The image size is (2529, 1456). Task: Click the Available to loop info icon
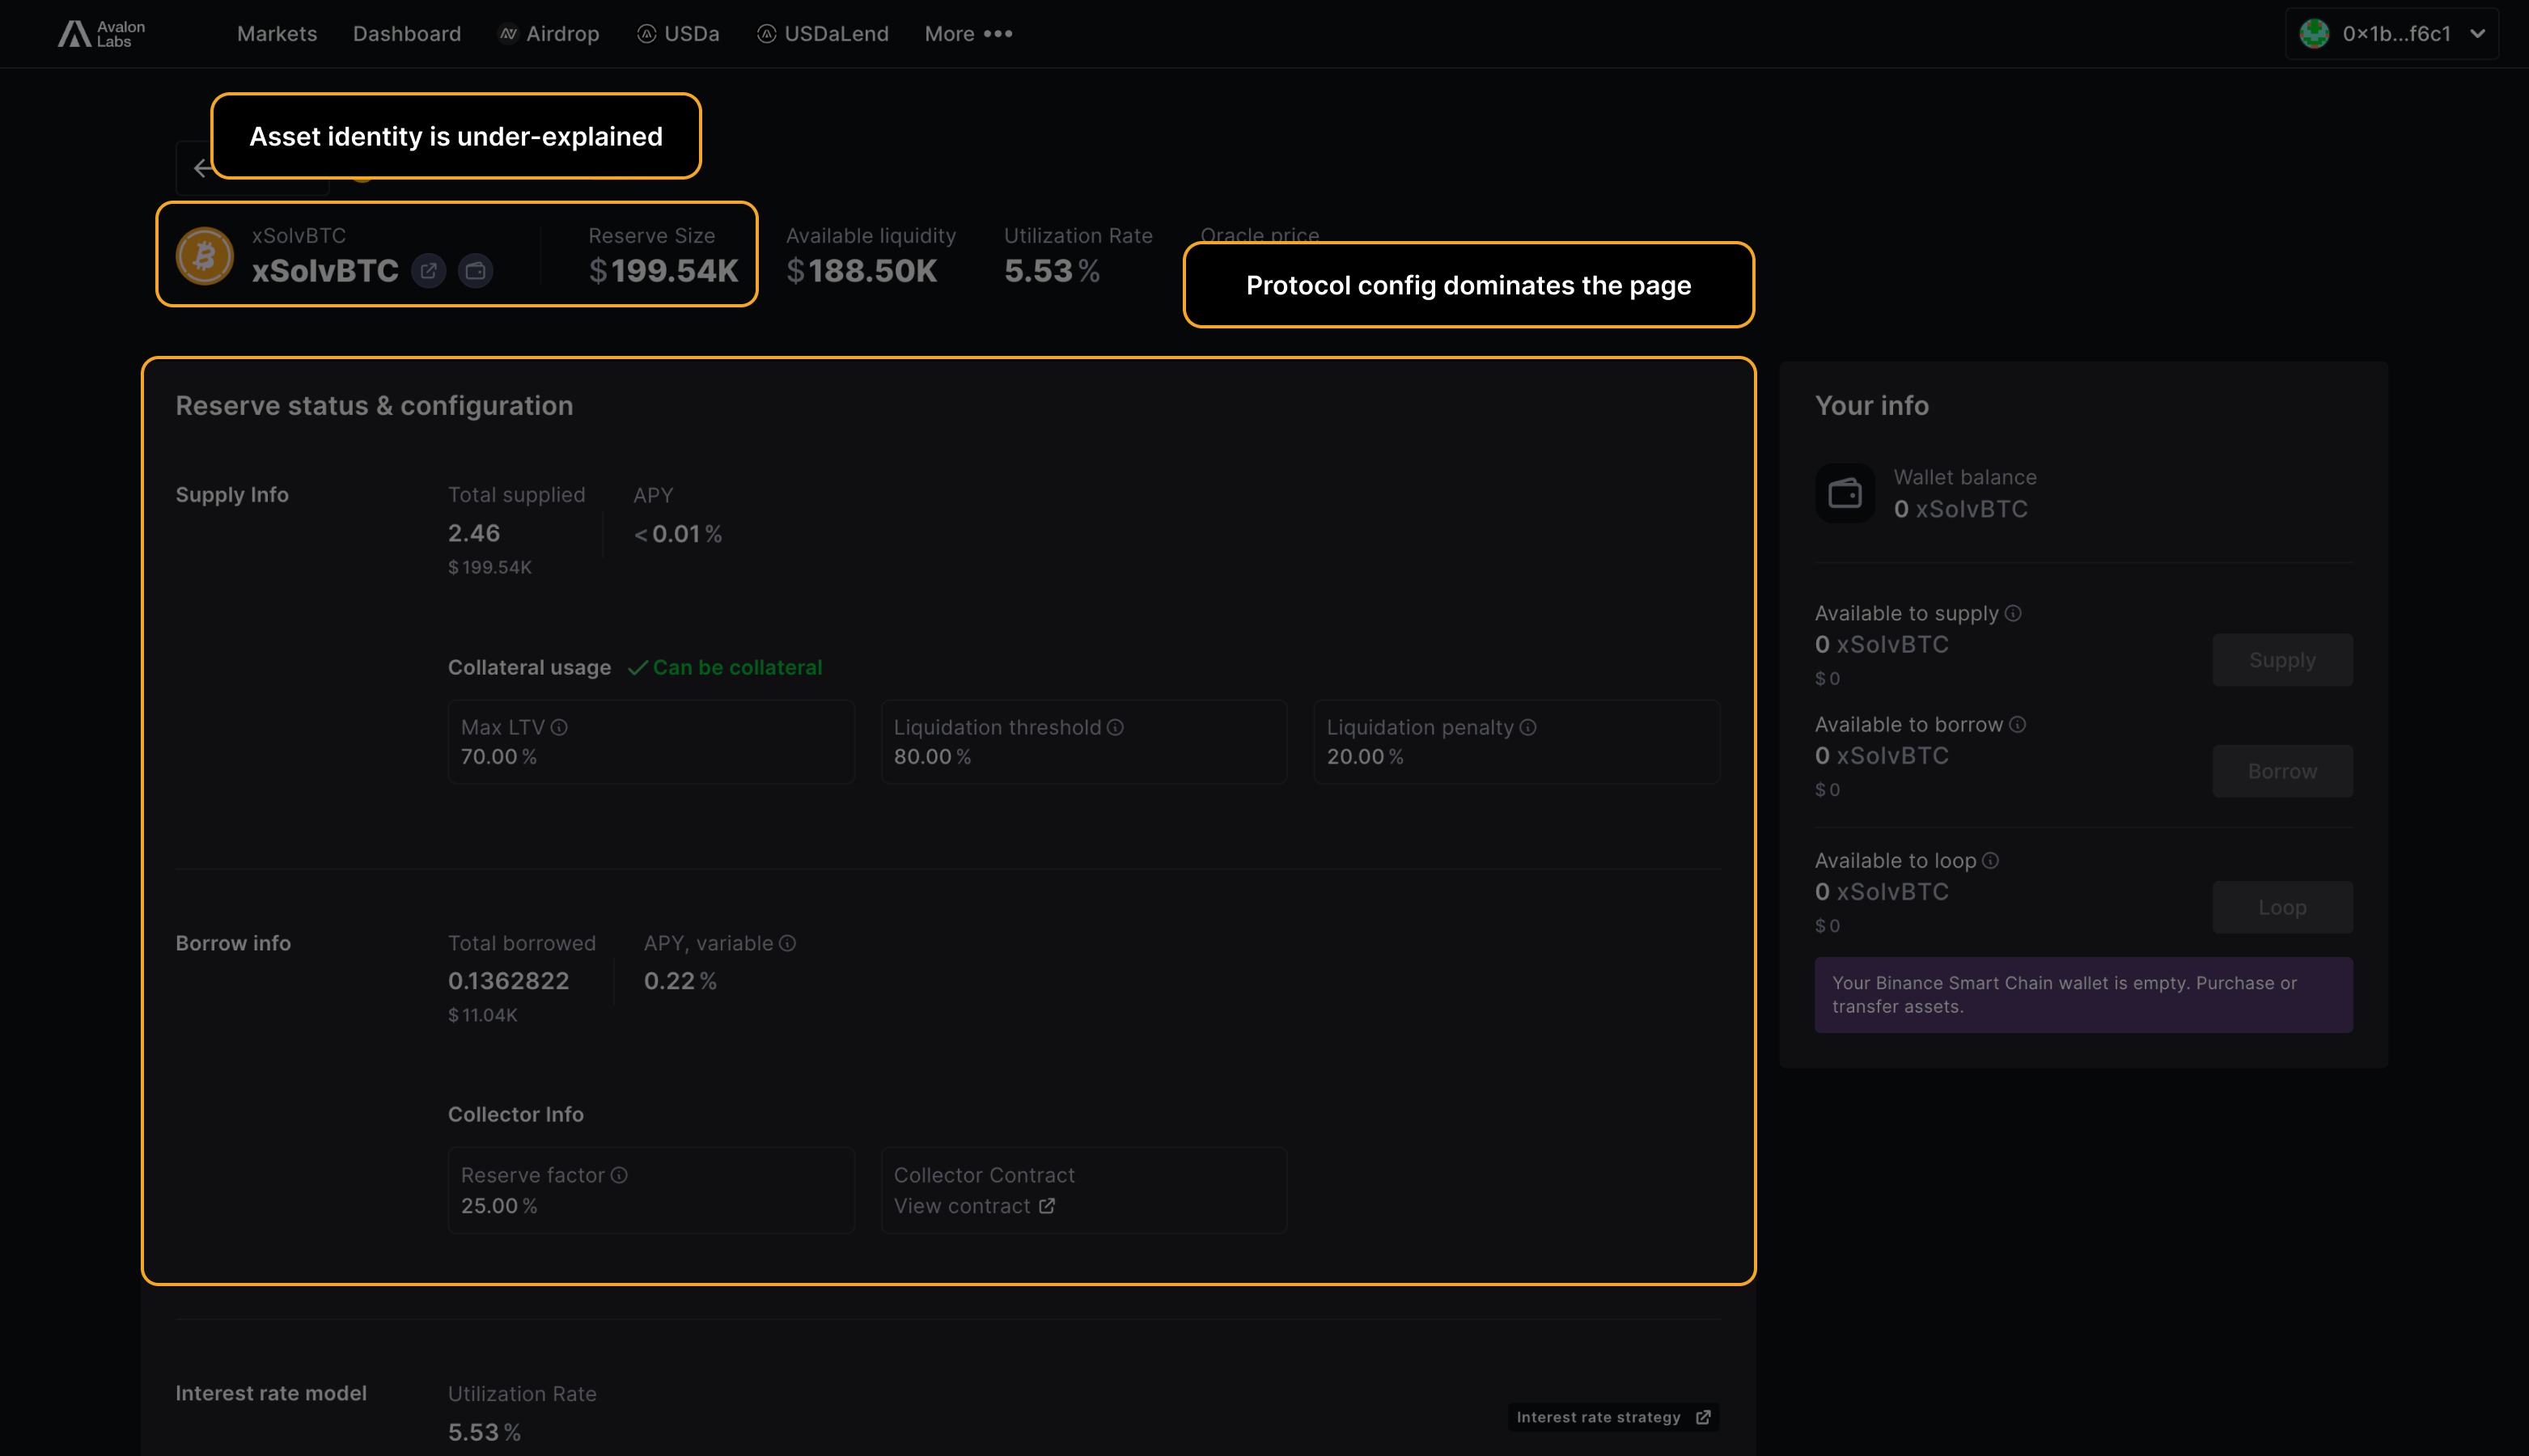click(x=1991, y=861)
